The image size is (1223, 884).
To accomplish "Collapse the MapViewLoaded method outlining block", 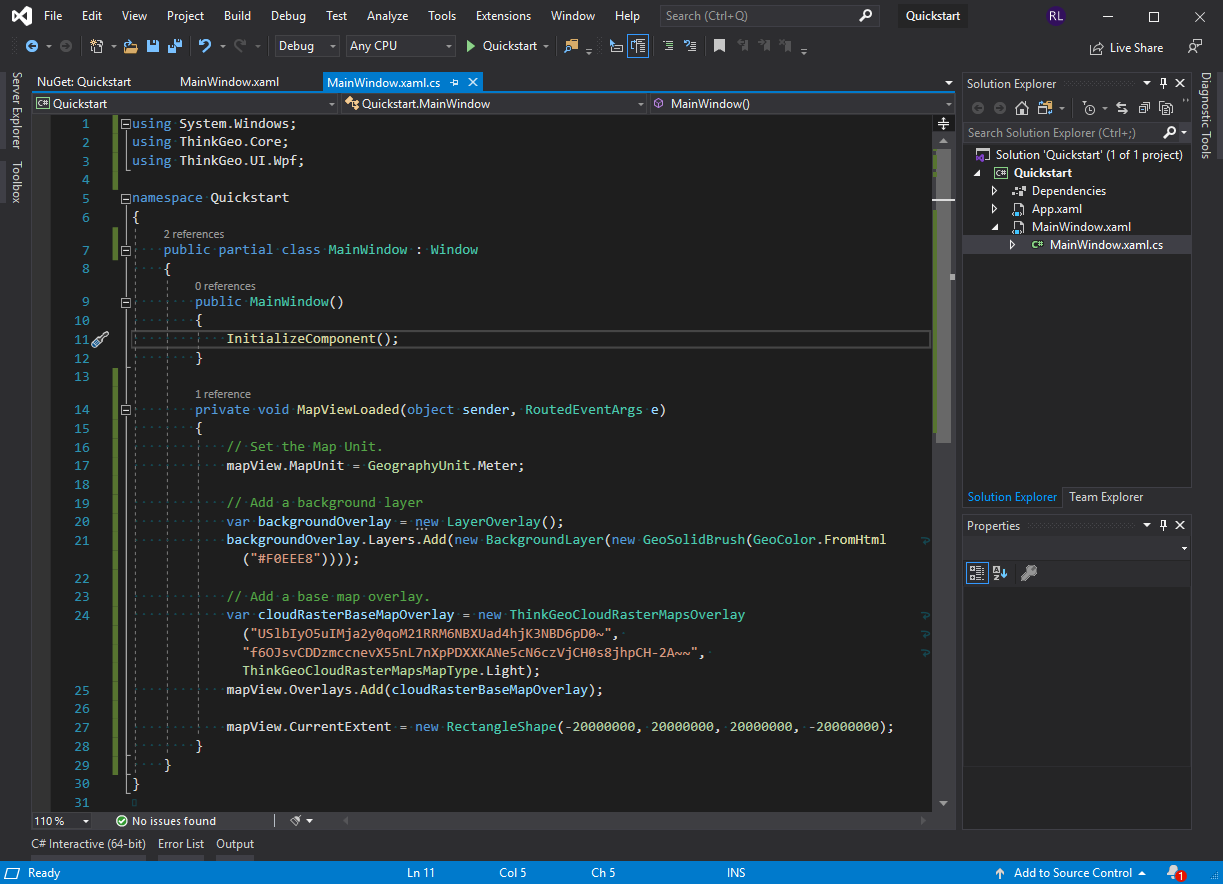I will (125, 410).
